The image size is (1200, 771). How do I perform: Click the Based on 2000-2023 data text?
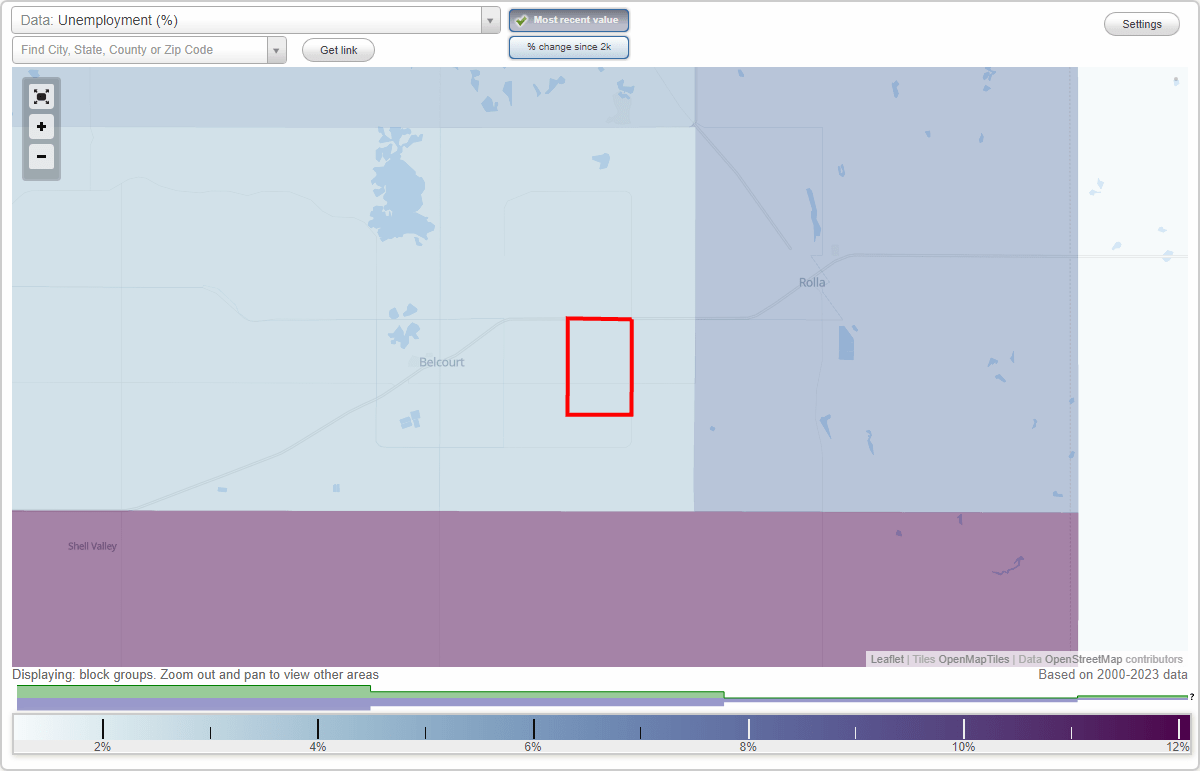[x=1113, y=675]
